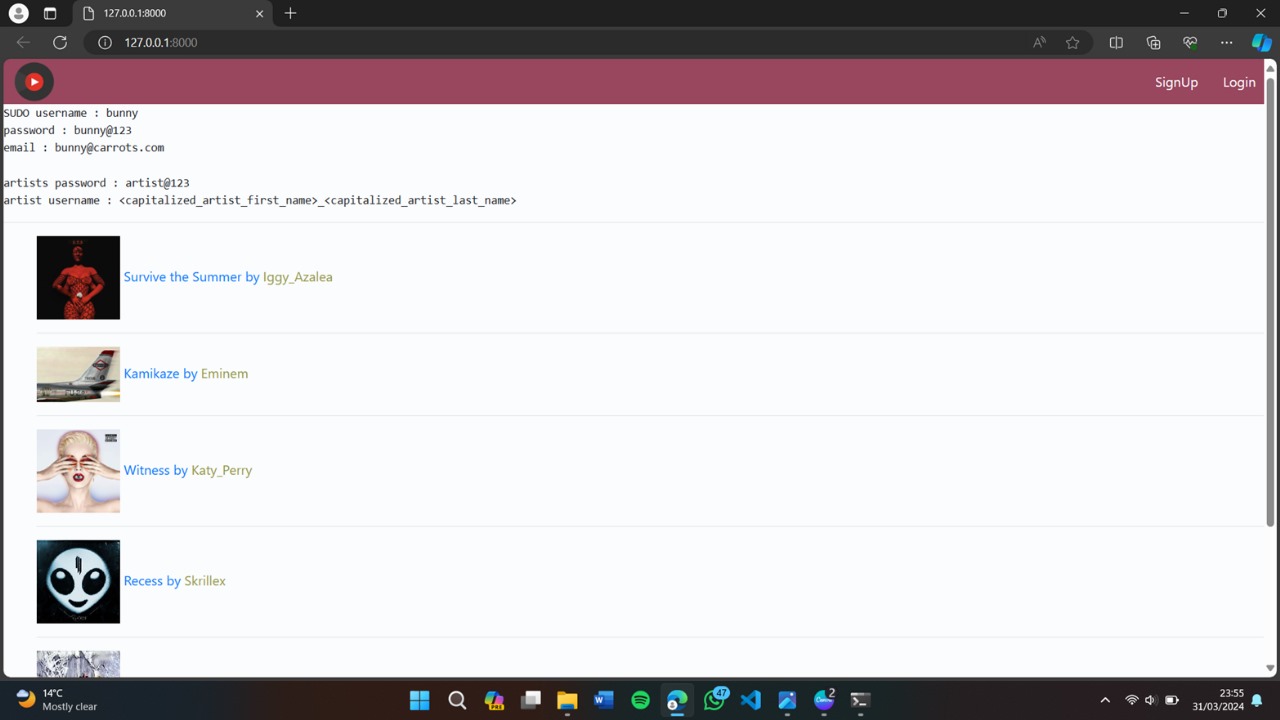
Task: Open the SignUp page
Action: pos(1176,82)
